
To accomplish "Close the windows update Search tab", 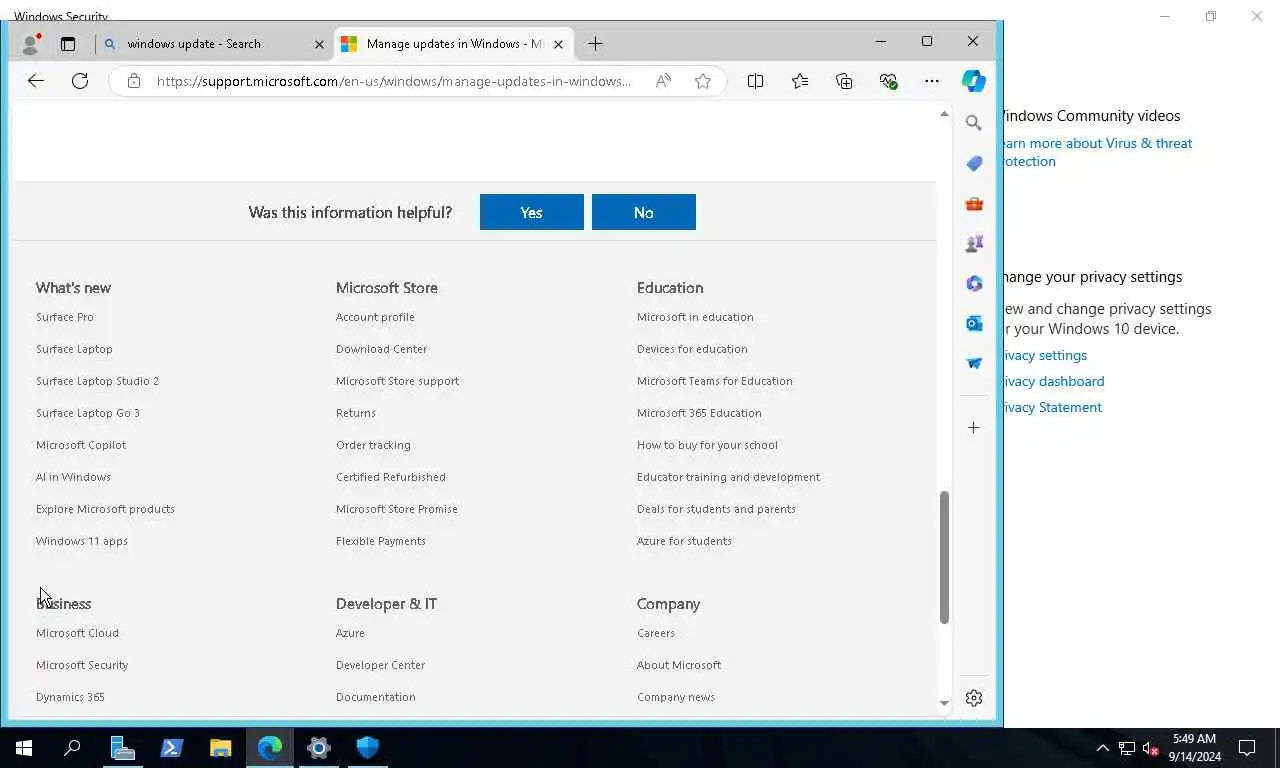I will [x=320, y=44].
